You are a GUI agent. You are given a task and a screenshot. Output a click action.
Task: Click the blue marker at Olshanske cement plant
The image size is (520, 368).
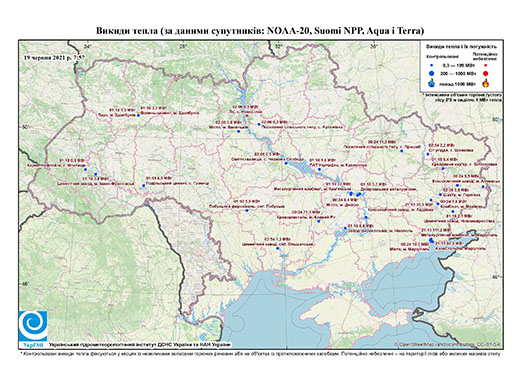point(277,248)
